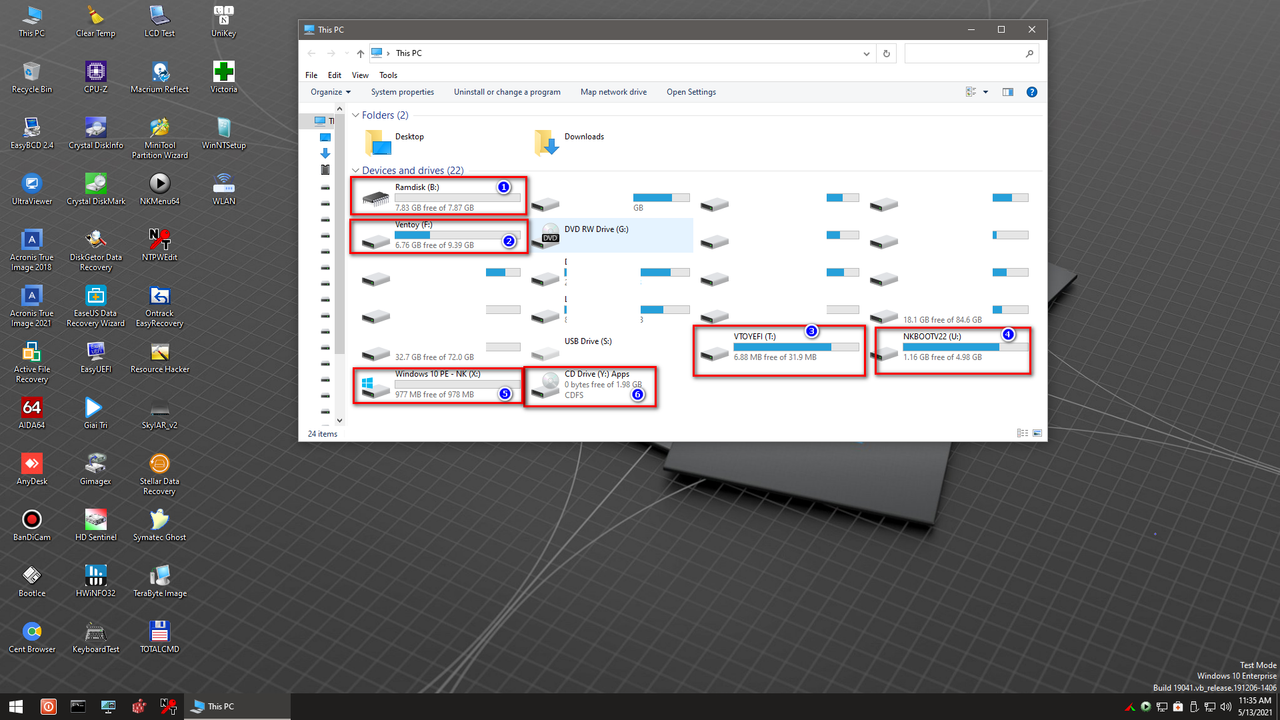The height and width of the screenshot is (720, 1280).
Task: Select the DiskGetor Data Recovery icon
Action: pyautogui.click(x=96, y=251)
